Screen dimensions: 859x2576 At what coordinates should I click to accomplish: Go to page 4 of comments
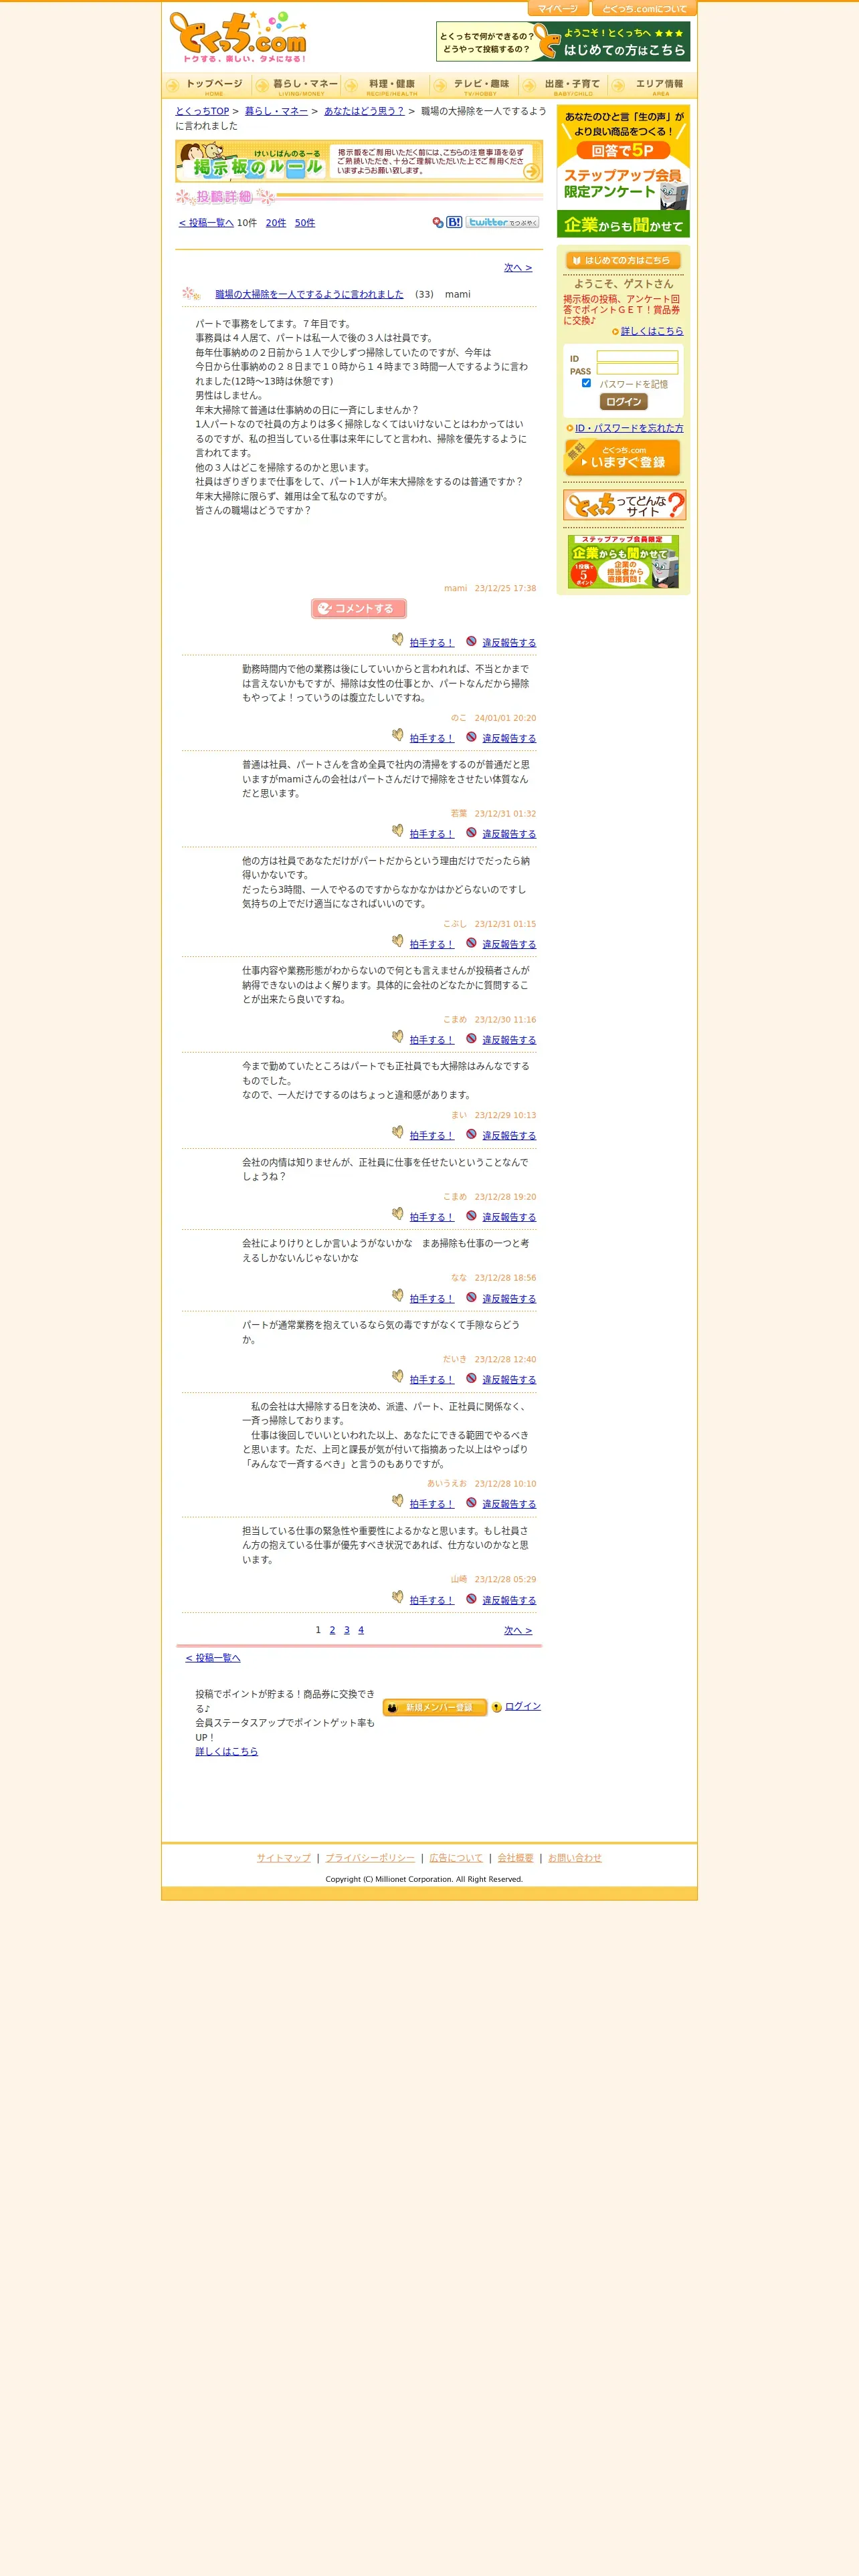[361, 1630]
